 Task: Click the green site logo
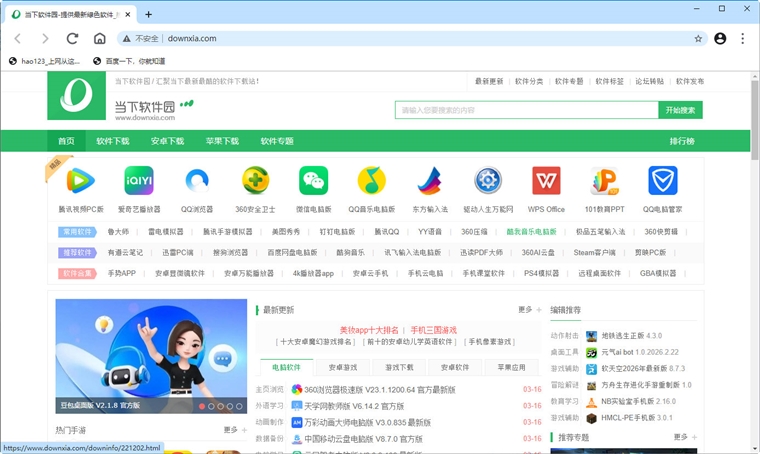click(x=77, y=96)
